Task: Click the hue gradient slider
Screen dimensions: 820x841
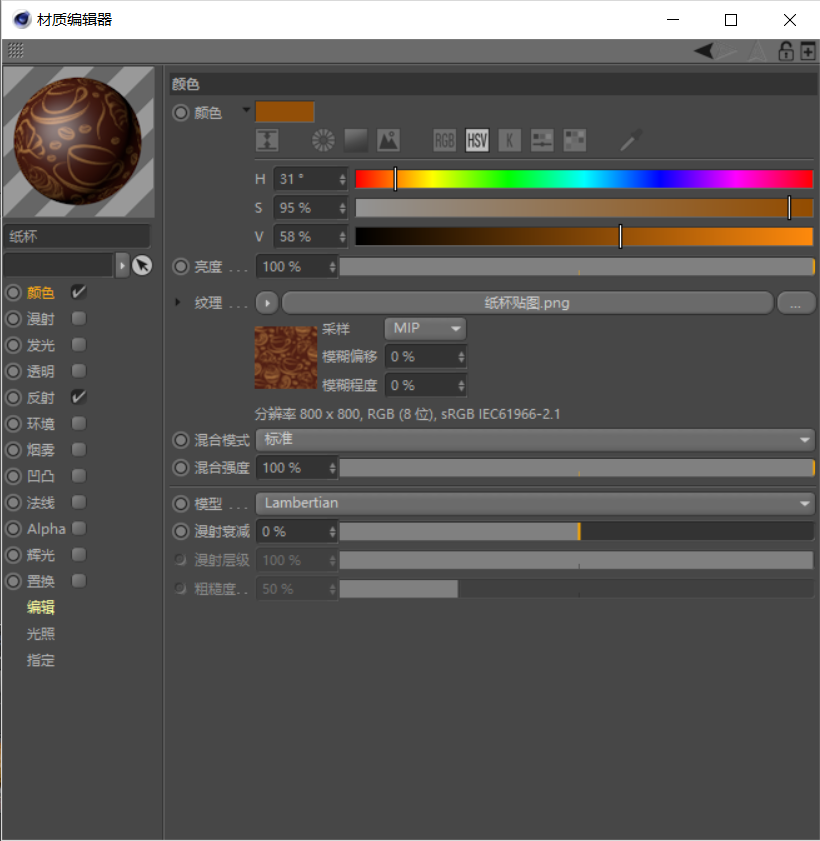Action: (x=584, y=179)
